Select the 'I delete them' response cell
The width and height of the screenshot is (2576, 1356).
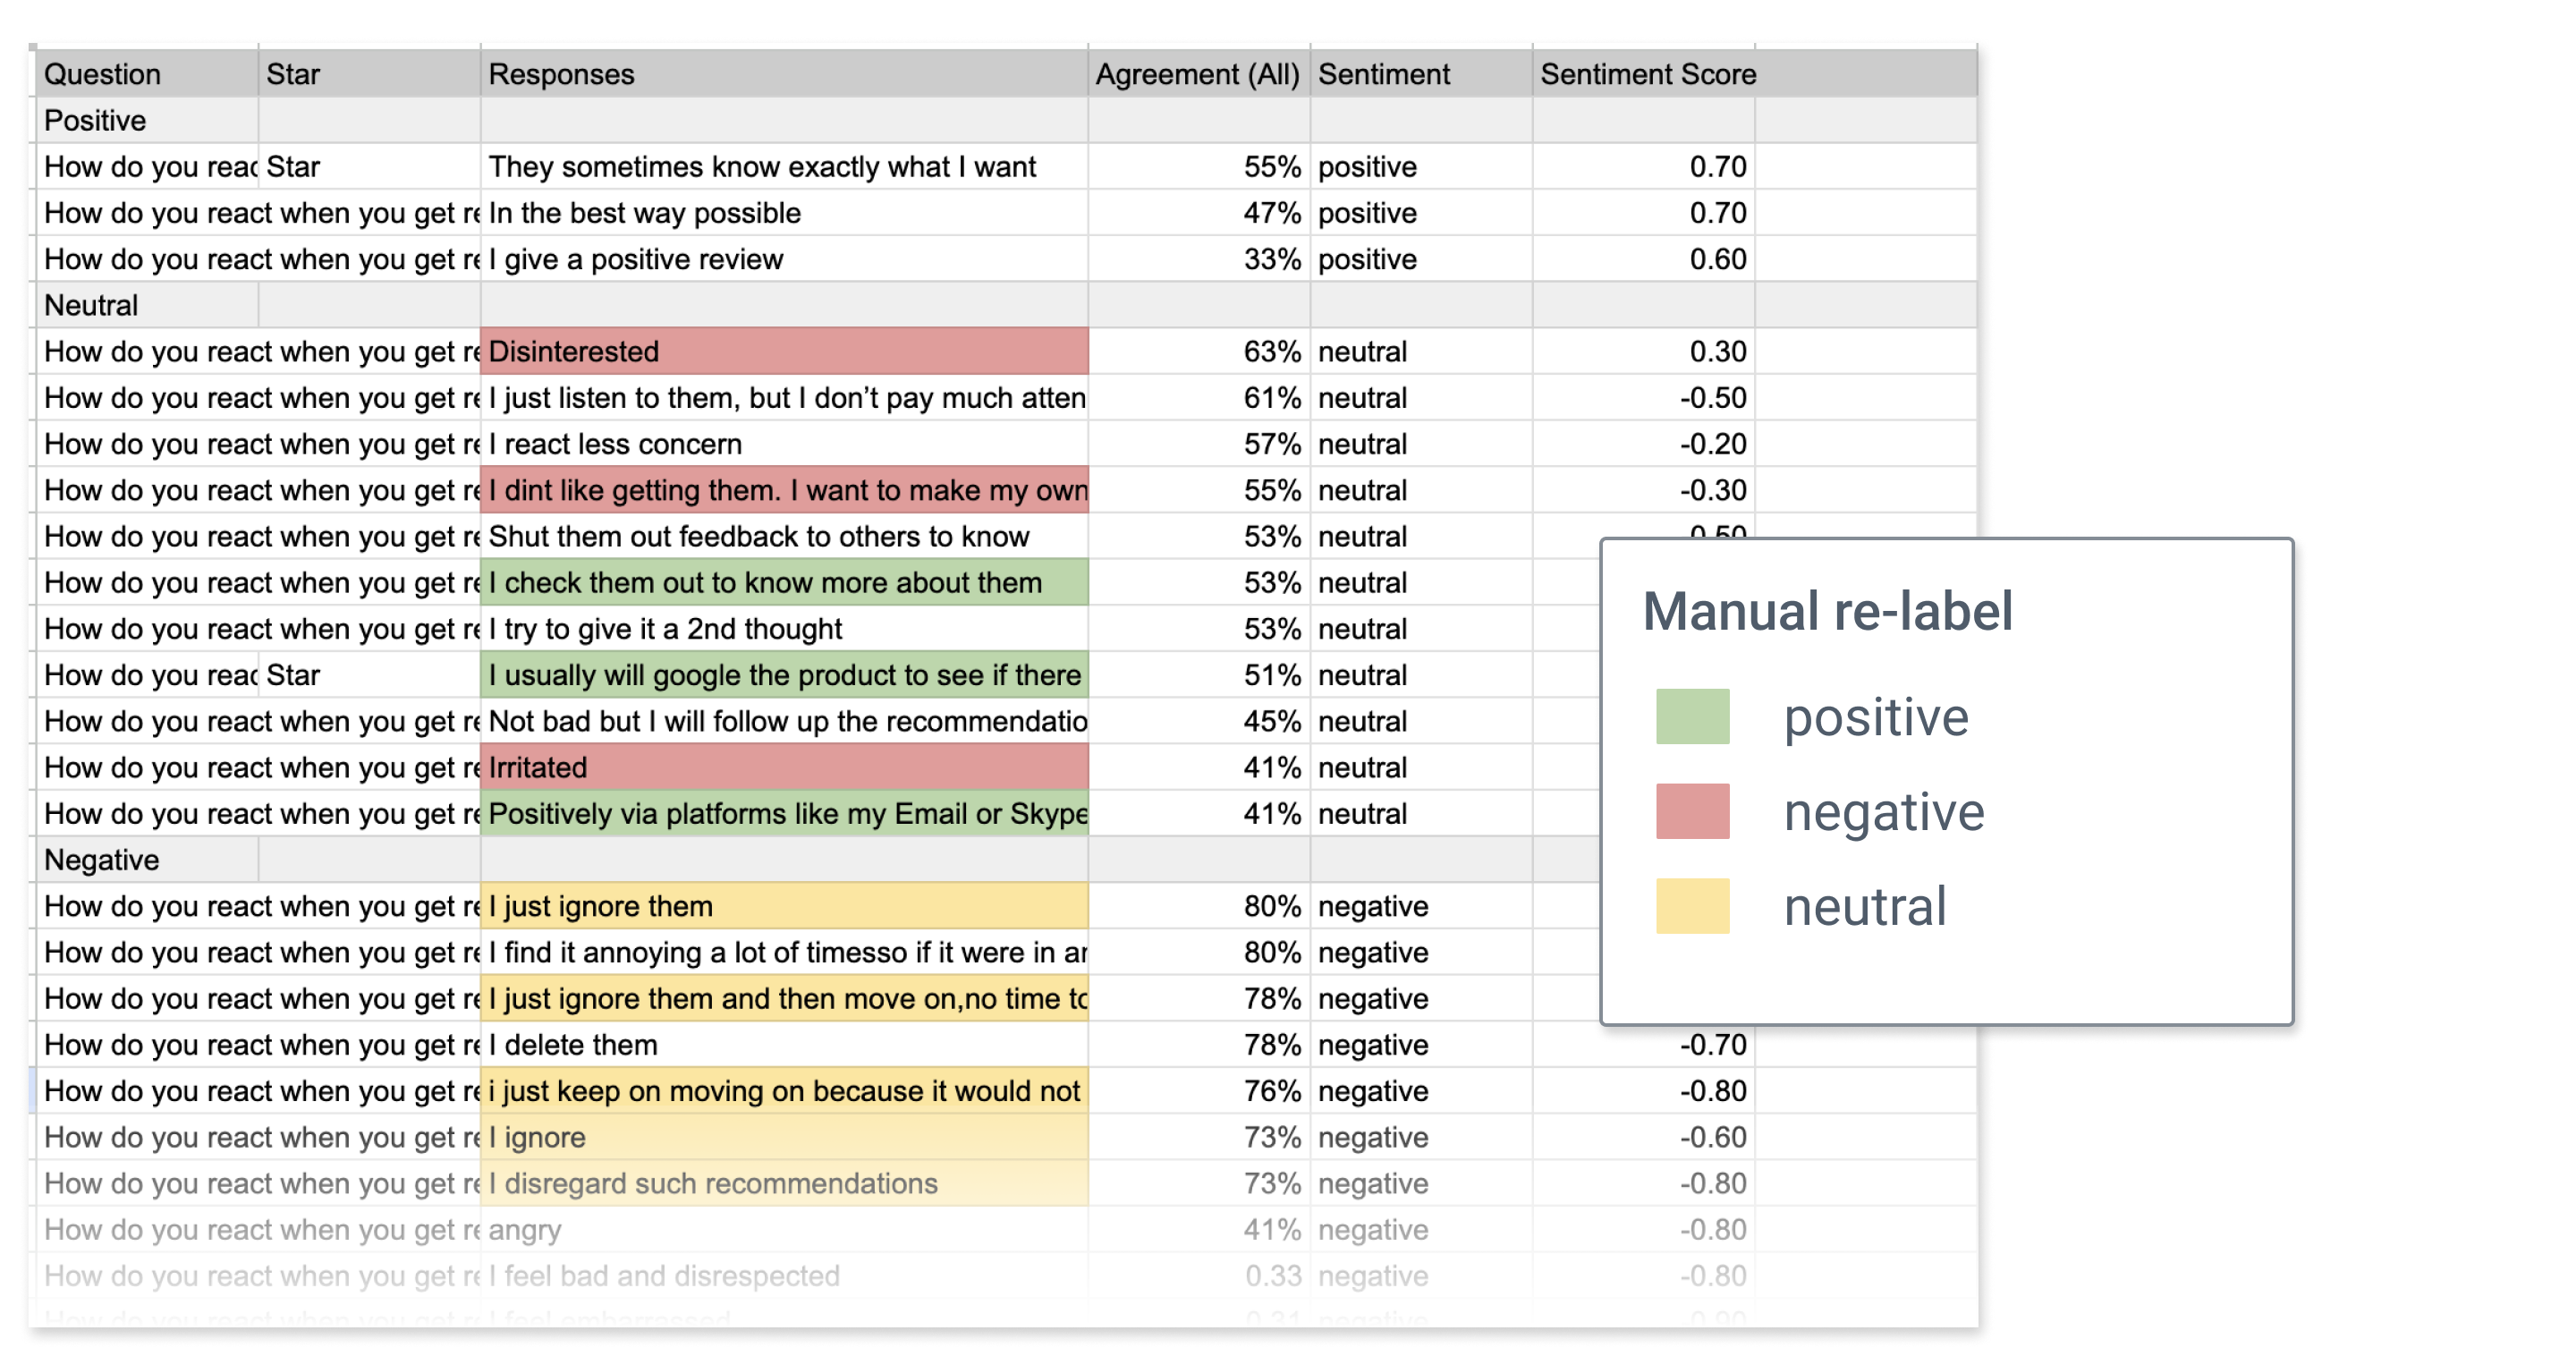click(x=784, y=1045)
